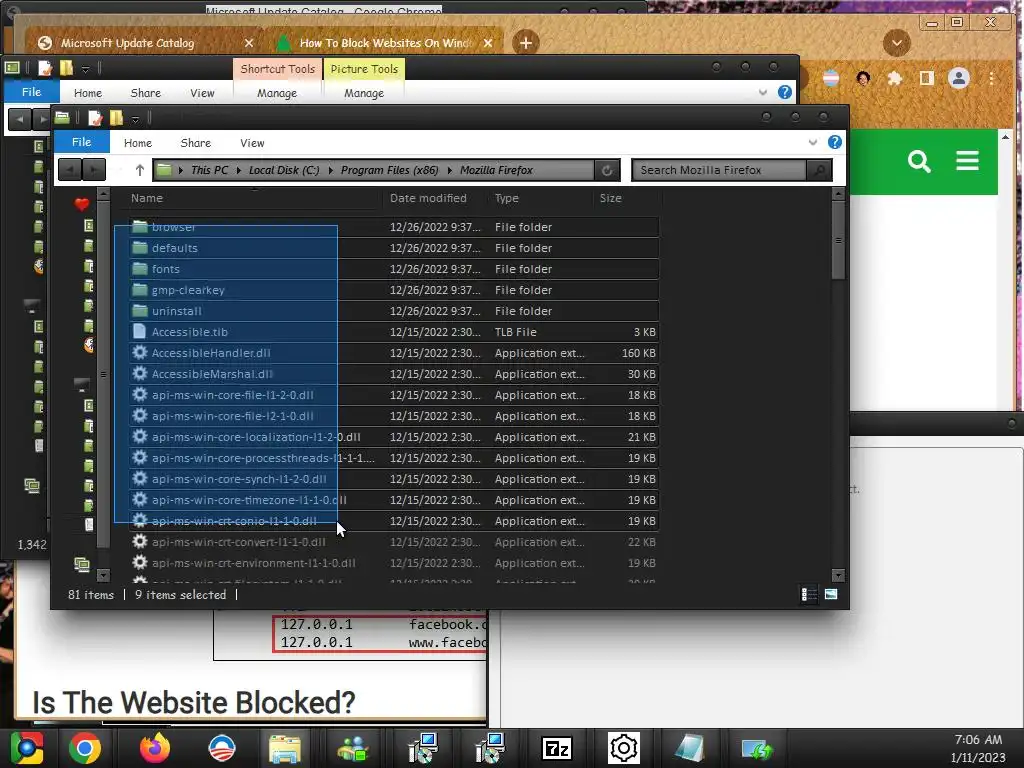Open File Explorer from the taskbar

(285, 748)
